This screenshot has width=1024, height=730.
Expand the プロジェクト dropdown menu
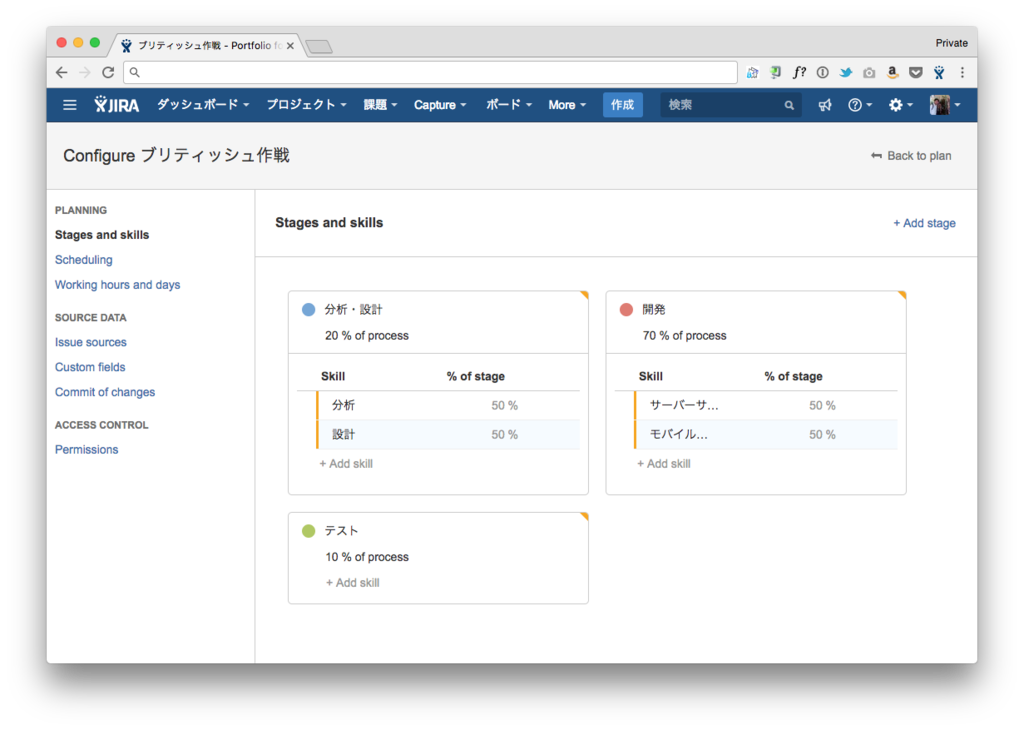click(306, 104)
